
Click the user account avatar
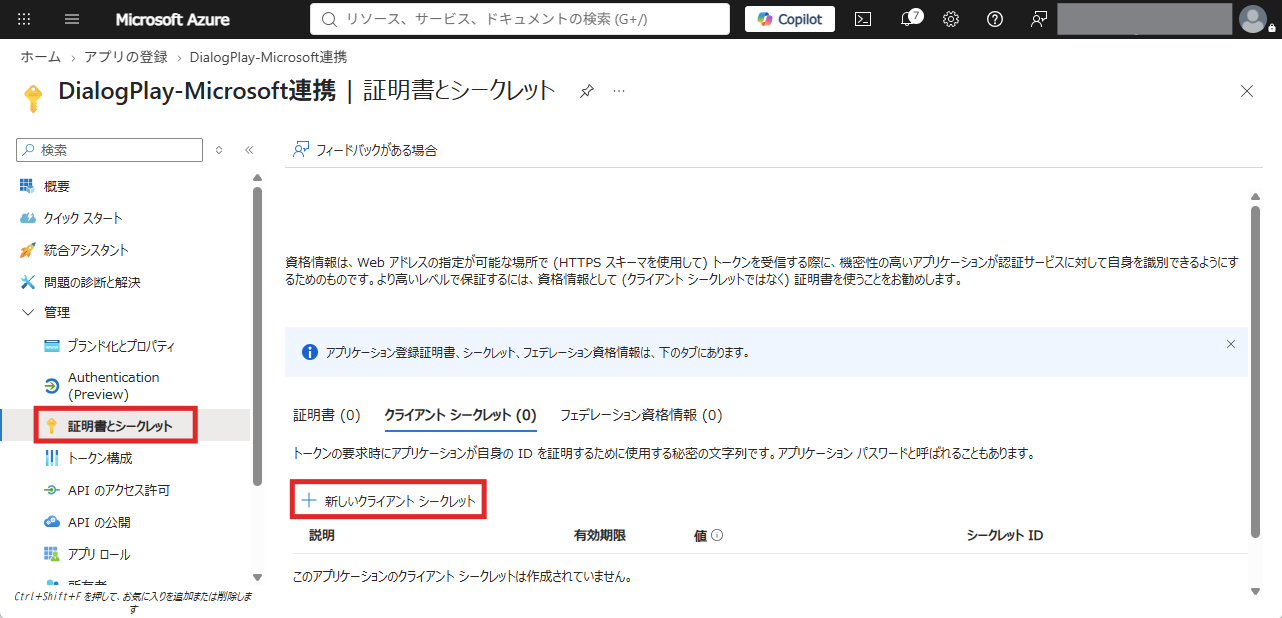click(1252, 19)
